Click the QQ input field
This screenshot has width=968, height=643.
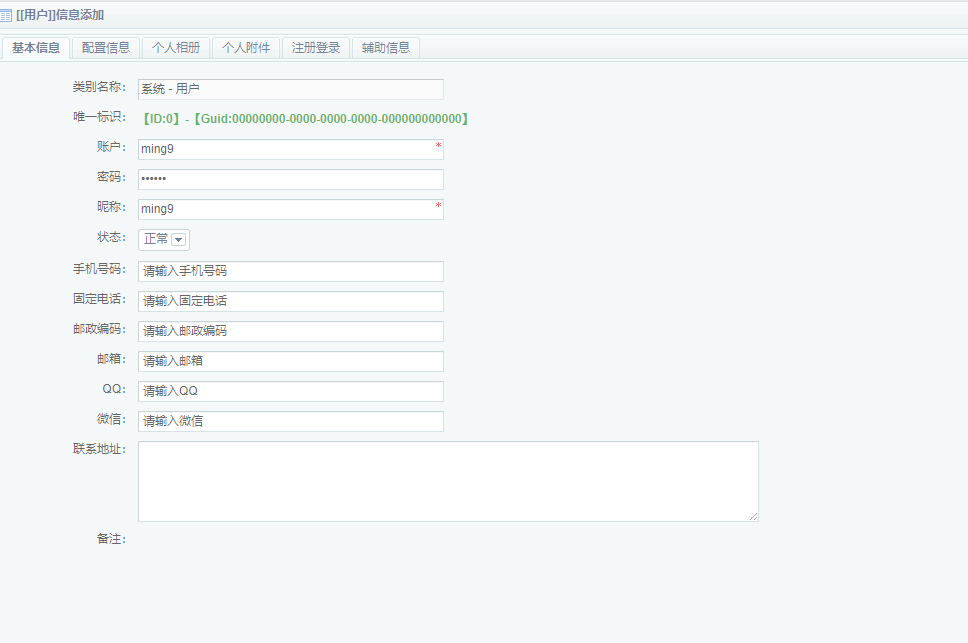coord(290,391)
